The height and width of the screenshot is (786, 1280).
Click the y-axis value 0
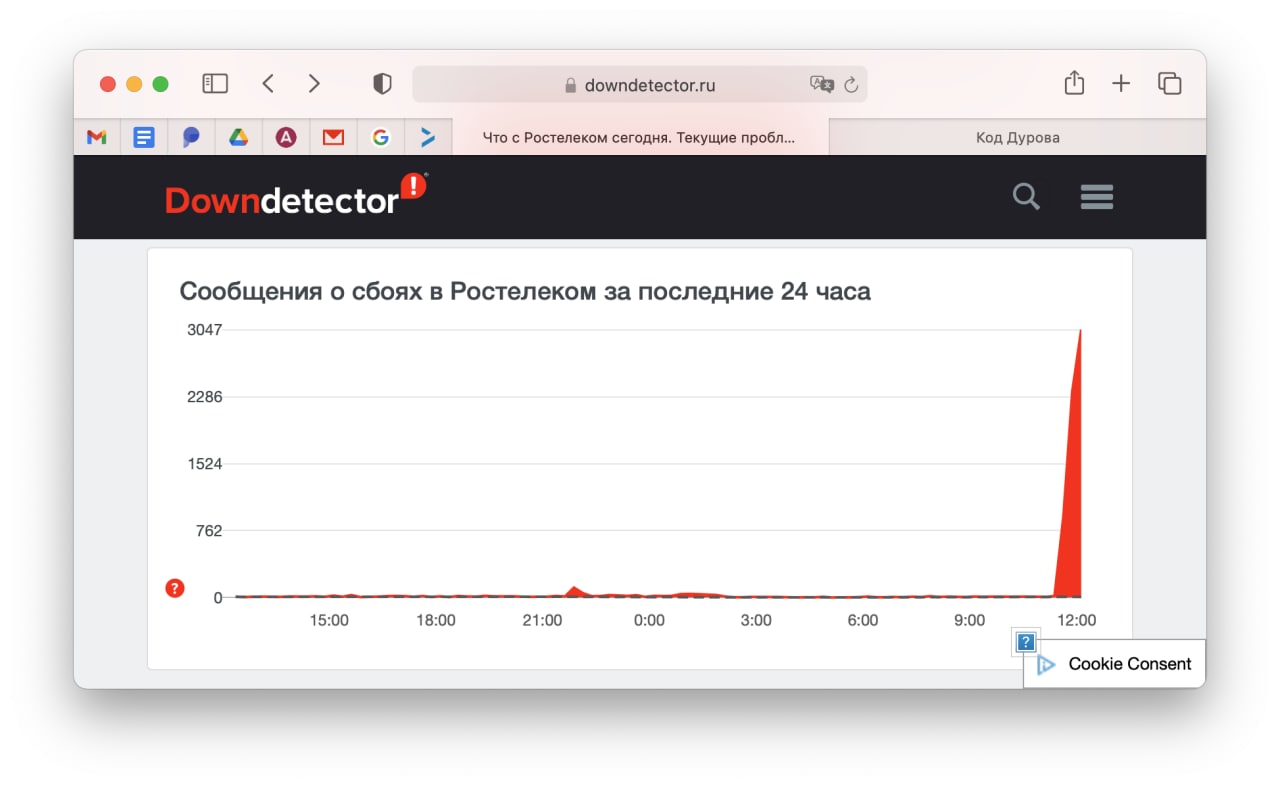coord(218,598)
